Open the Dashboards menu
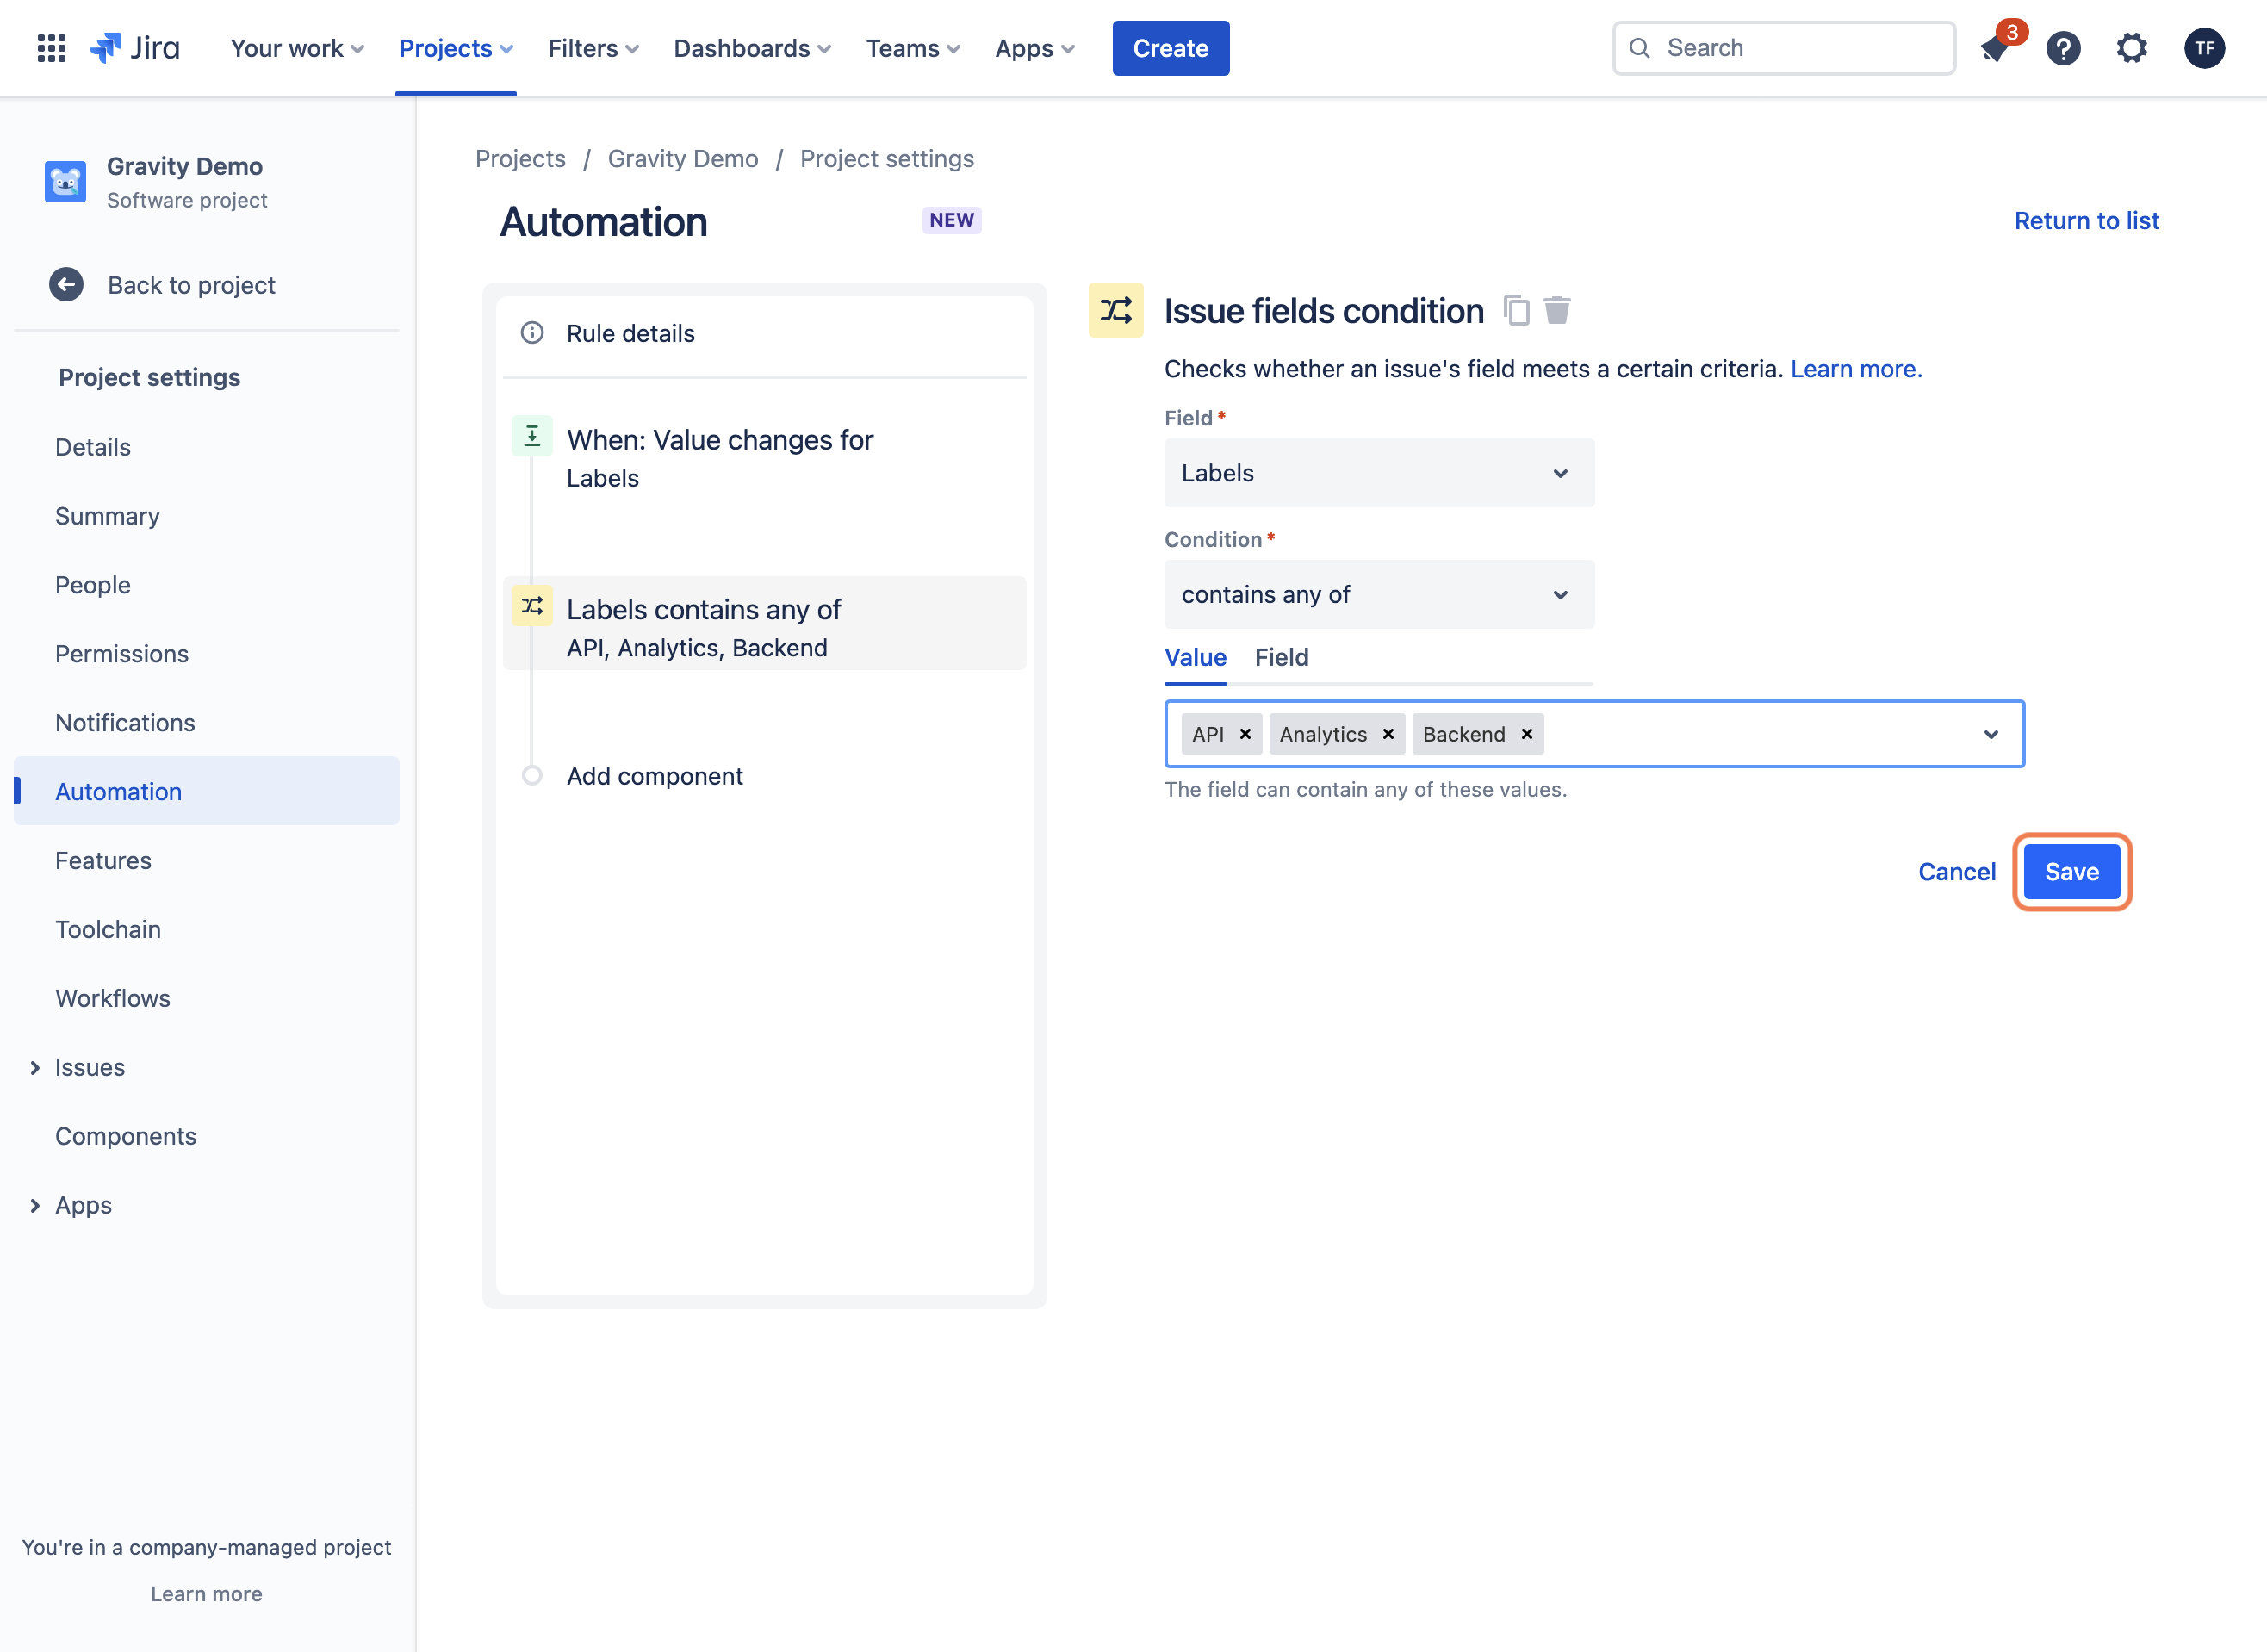2267x1652 pixels. pyautogui.click(x=752, y=48)
